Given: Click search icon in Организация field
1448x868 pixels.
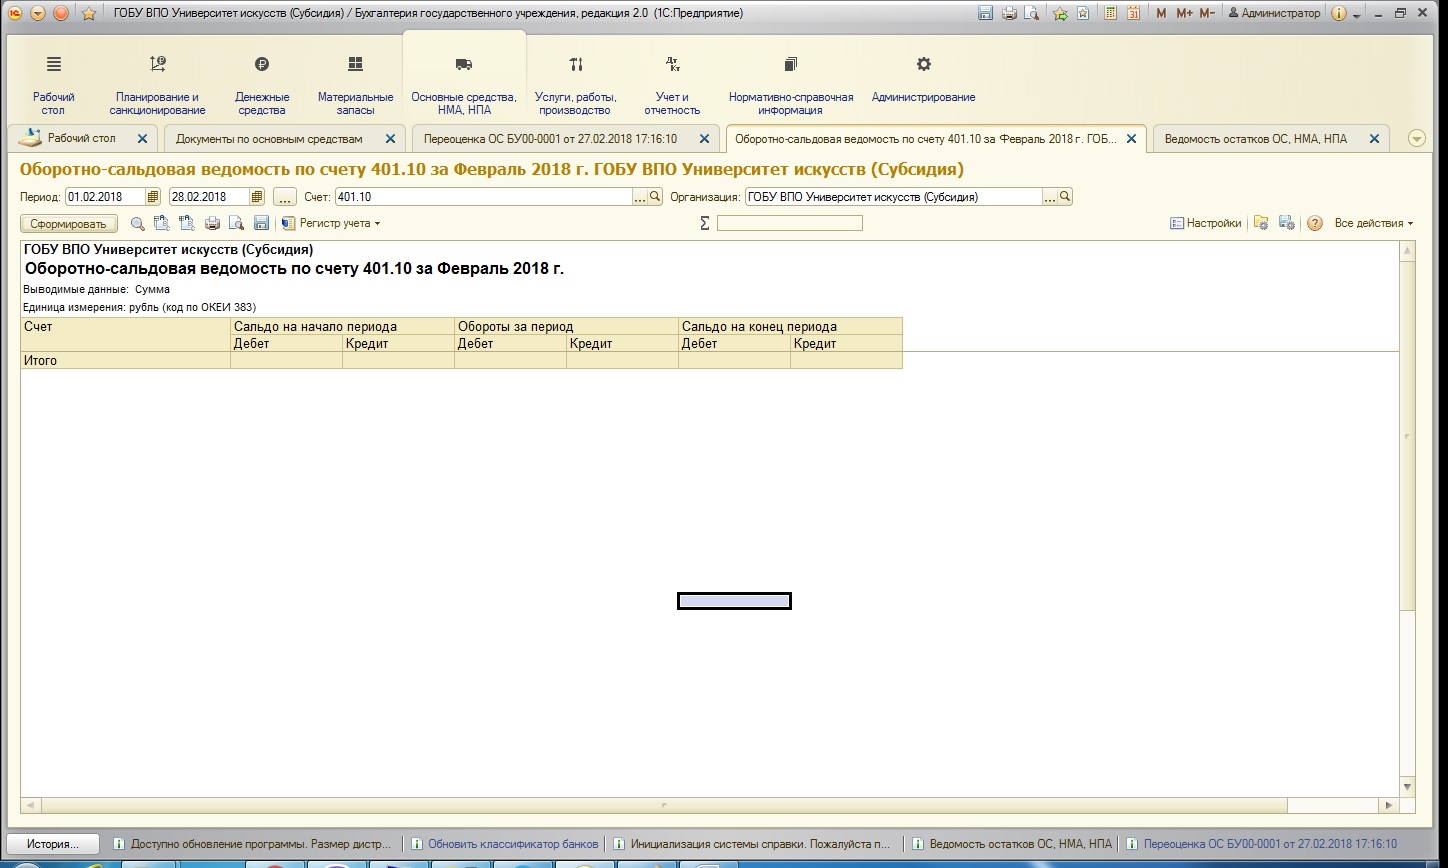Looking at the screenshot, I should pos(1065,197).
